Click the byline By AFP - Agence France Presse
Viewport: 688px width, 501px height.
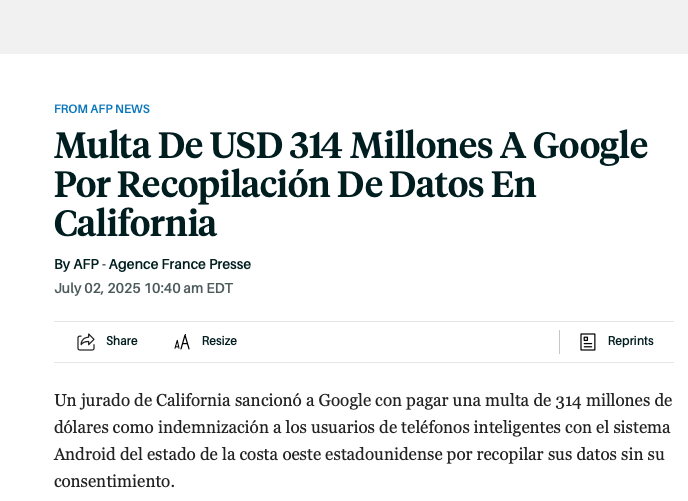click(x=153, y=264)
